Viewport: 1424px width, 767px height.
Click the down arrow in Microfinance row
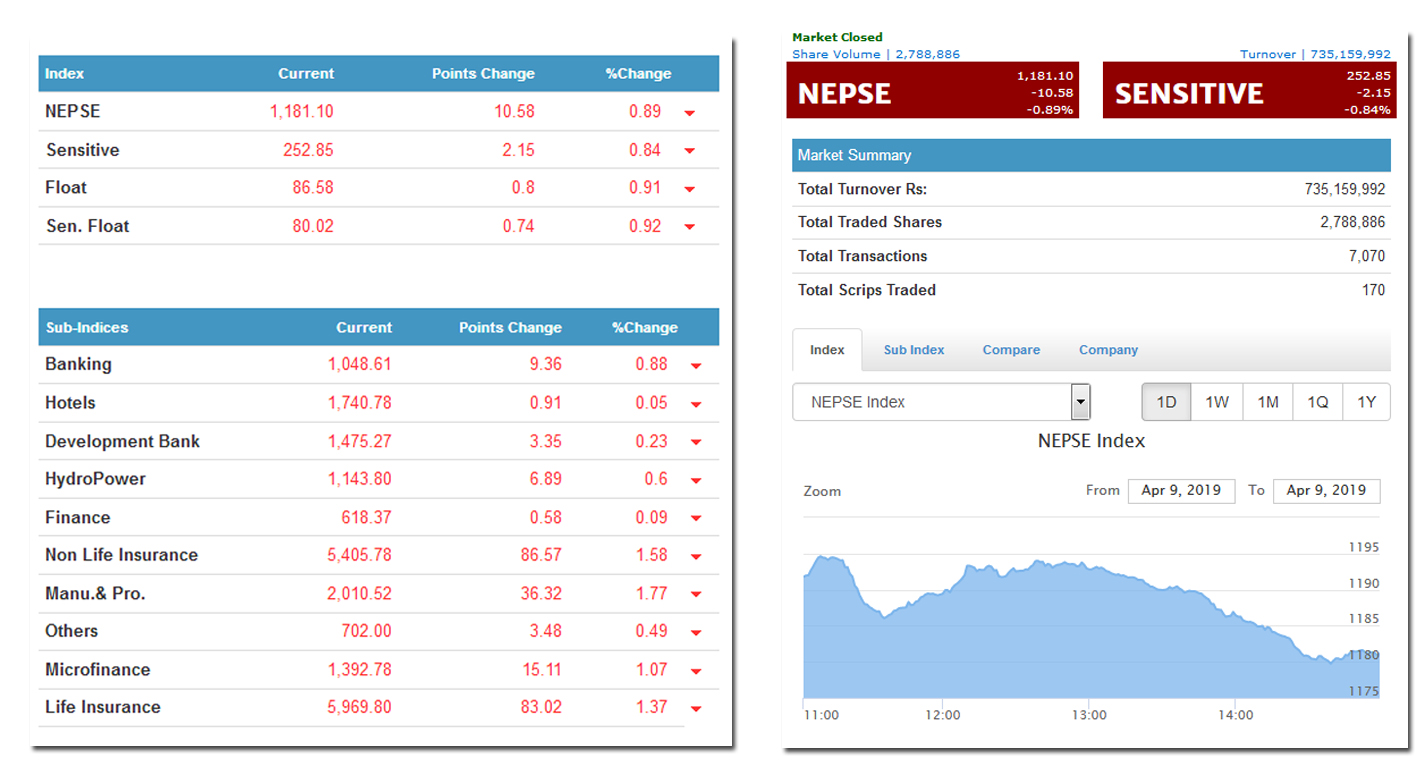pos(696,671)
